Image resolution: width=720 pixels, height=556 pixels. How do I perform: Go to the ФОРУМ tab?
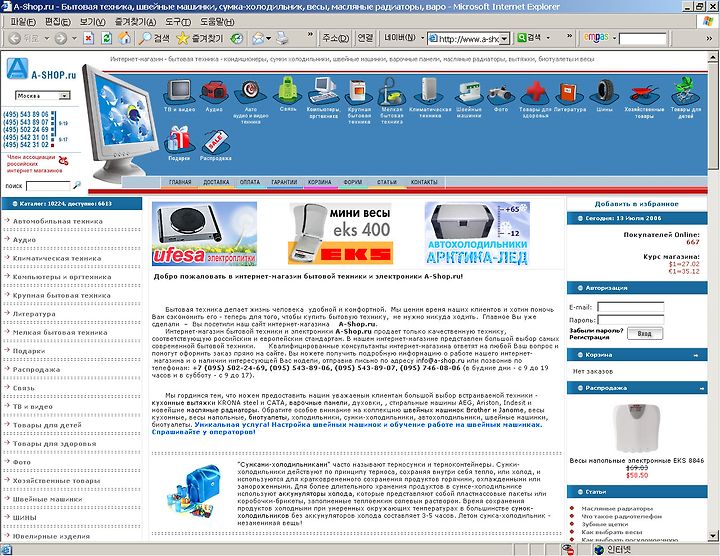click(x=353, y=182)
